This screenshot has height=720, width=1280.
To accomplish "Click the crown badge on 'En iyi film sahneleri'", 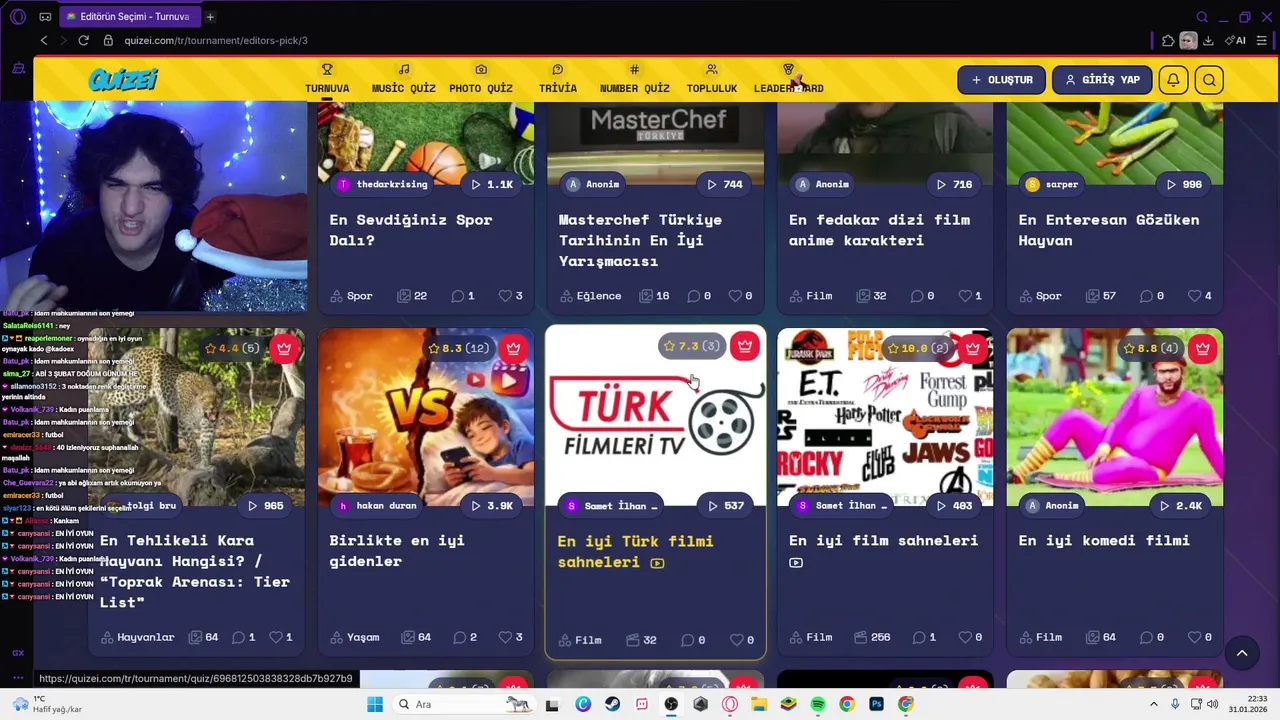I will [972, 348].
